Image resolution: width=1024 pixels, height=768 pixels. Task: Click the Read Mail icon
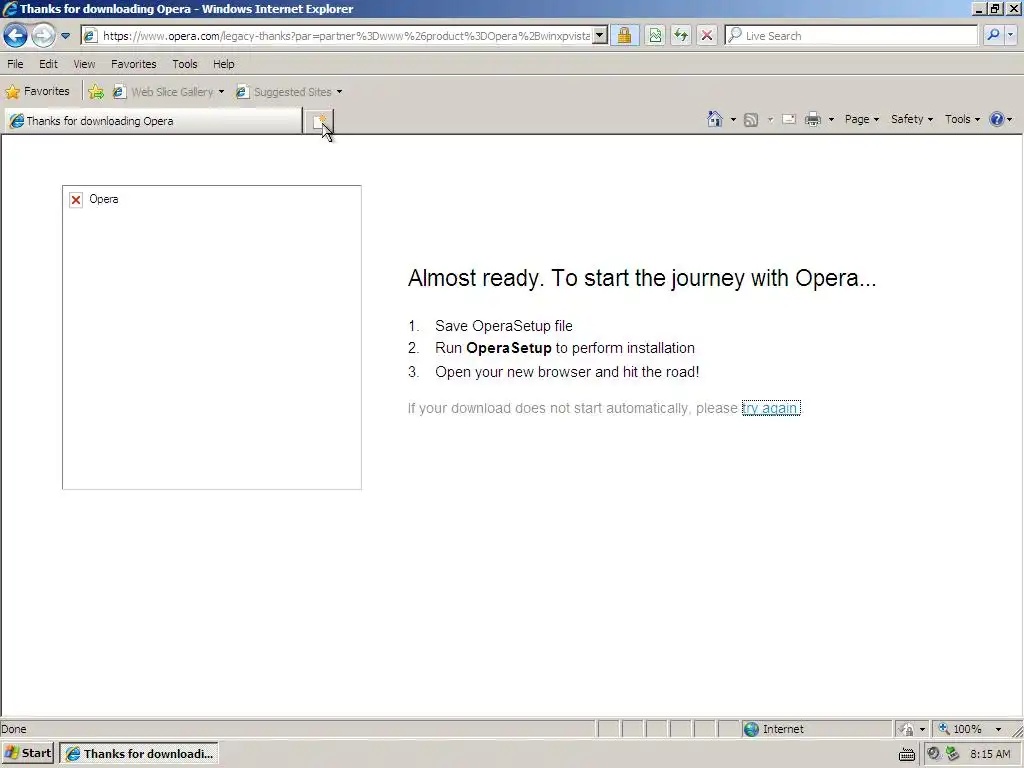[789, 120]
